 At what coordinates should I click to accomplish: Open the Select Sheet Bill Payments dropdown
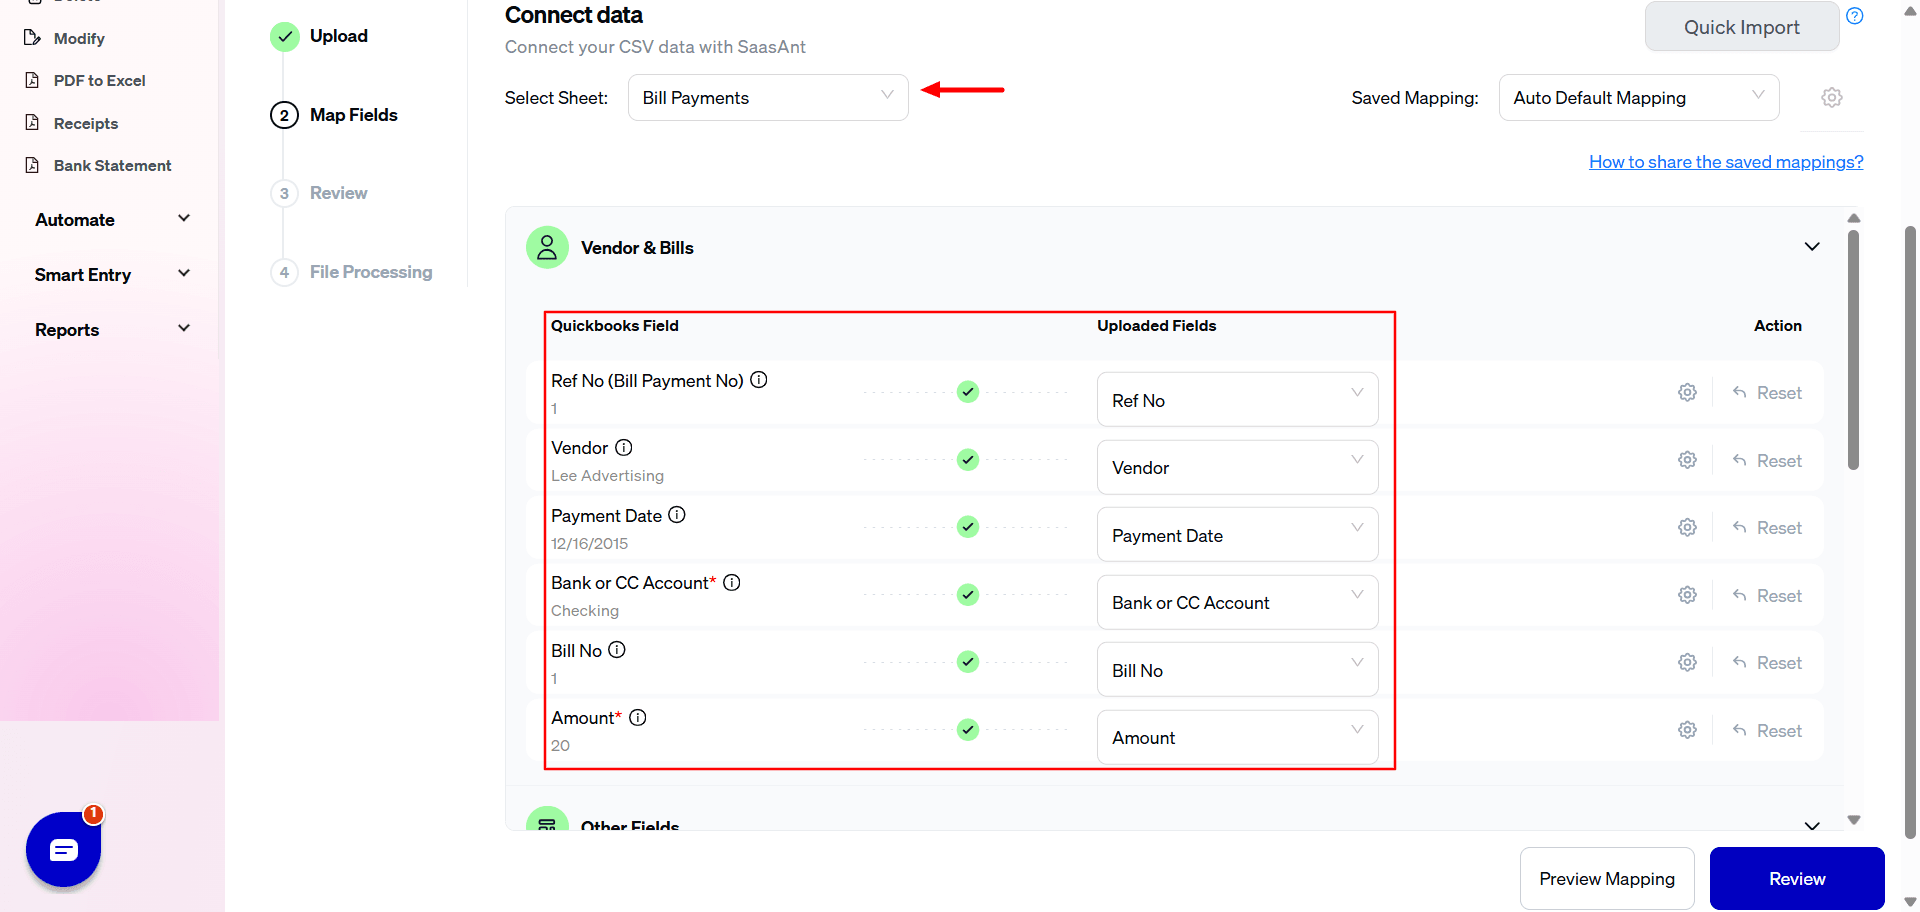[x=768, y=98]
